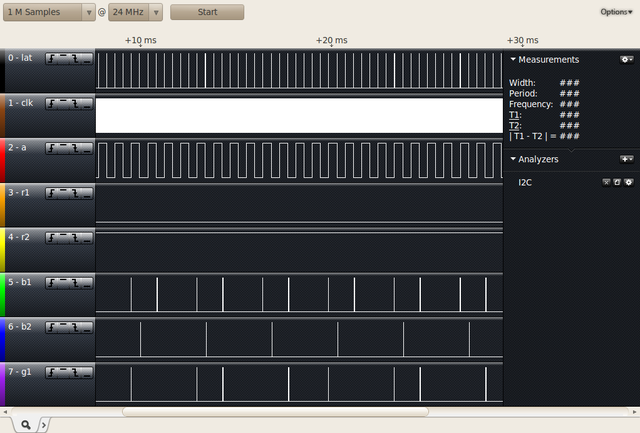The image size is (640, 433).
Task: Remove the I2C analyzer with the X icon
Action: tap(606, 182)
